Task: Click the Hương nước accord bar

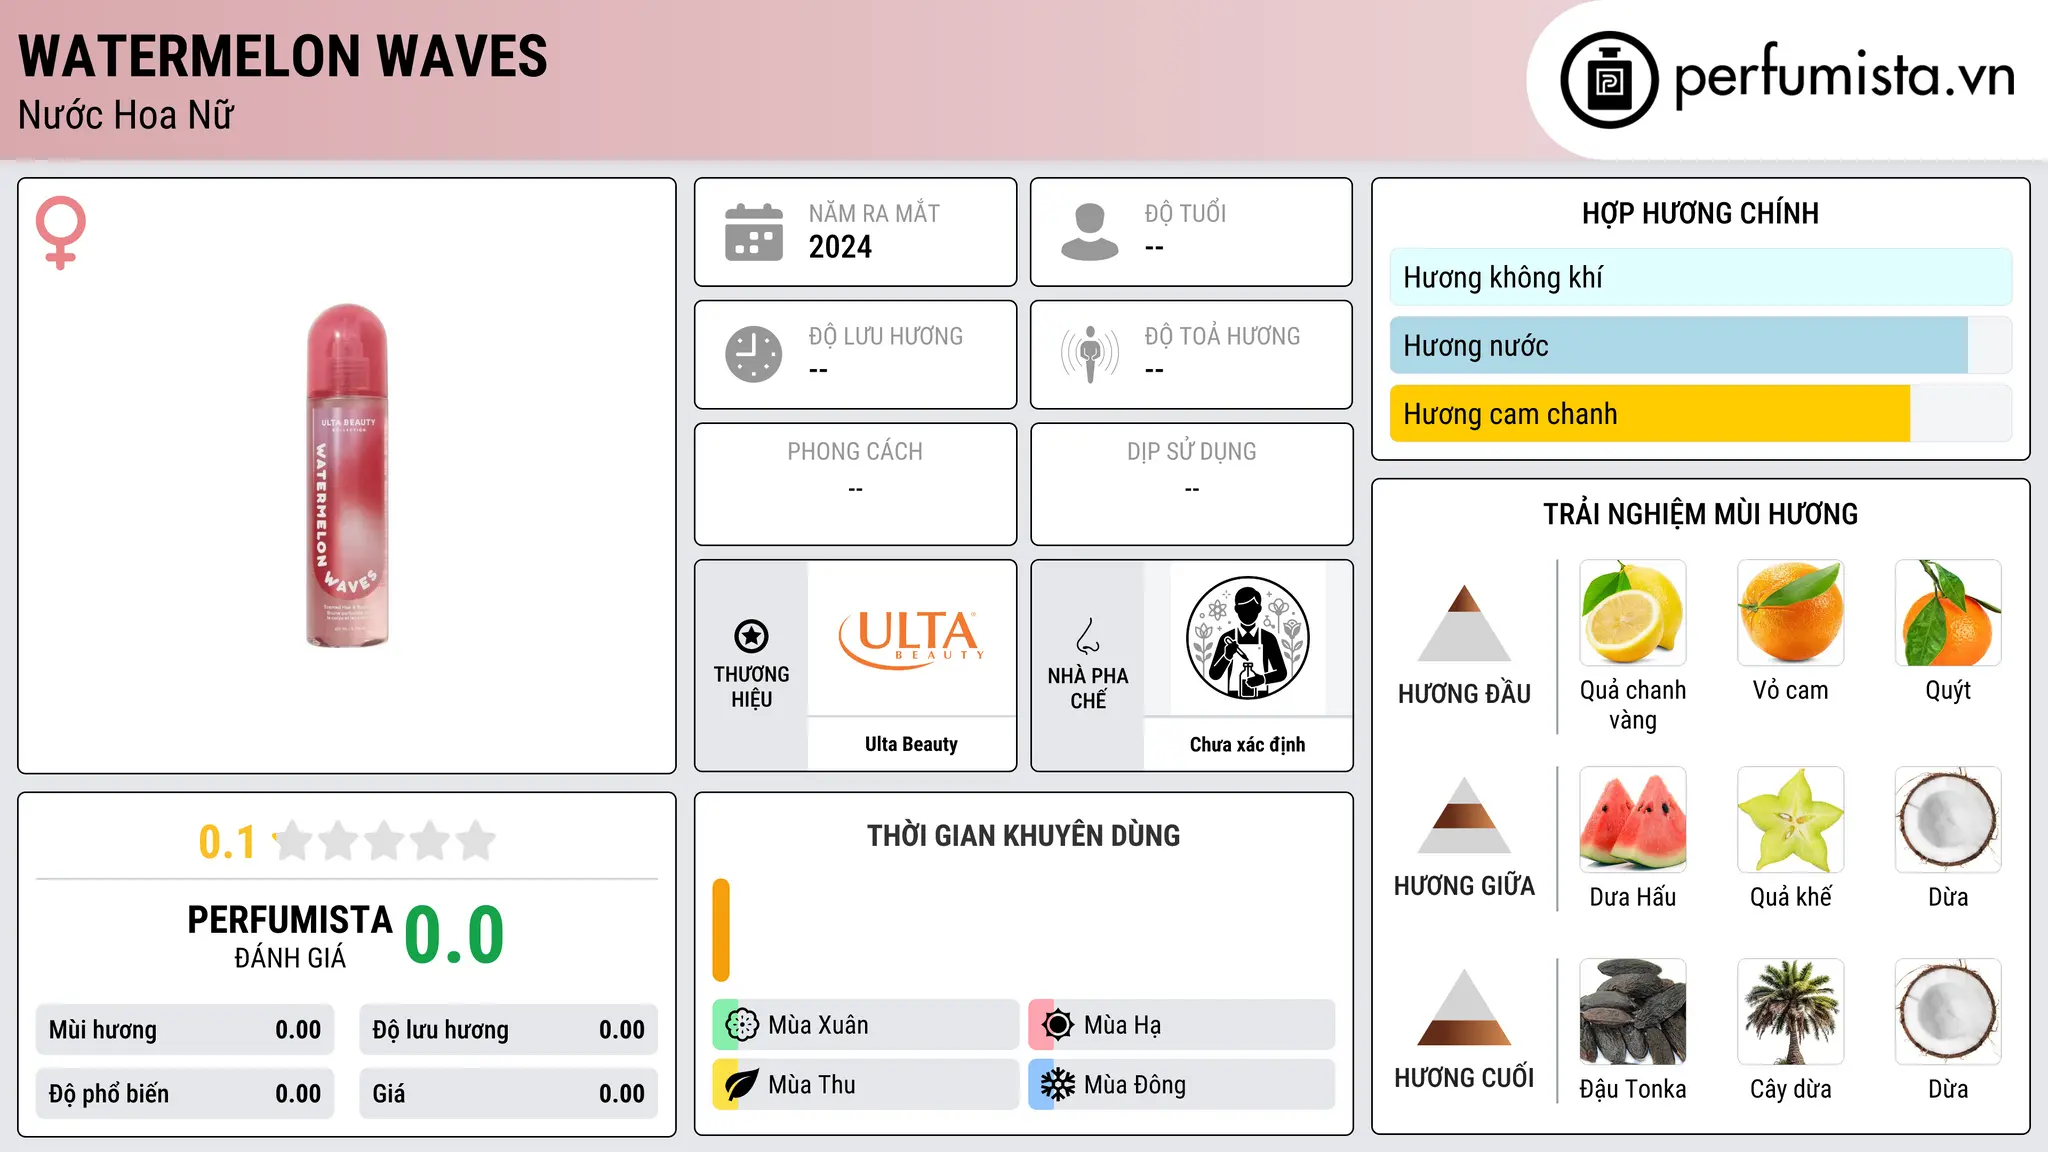Action: [1700, 345]
